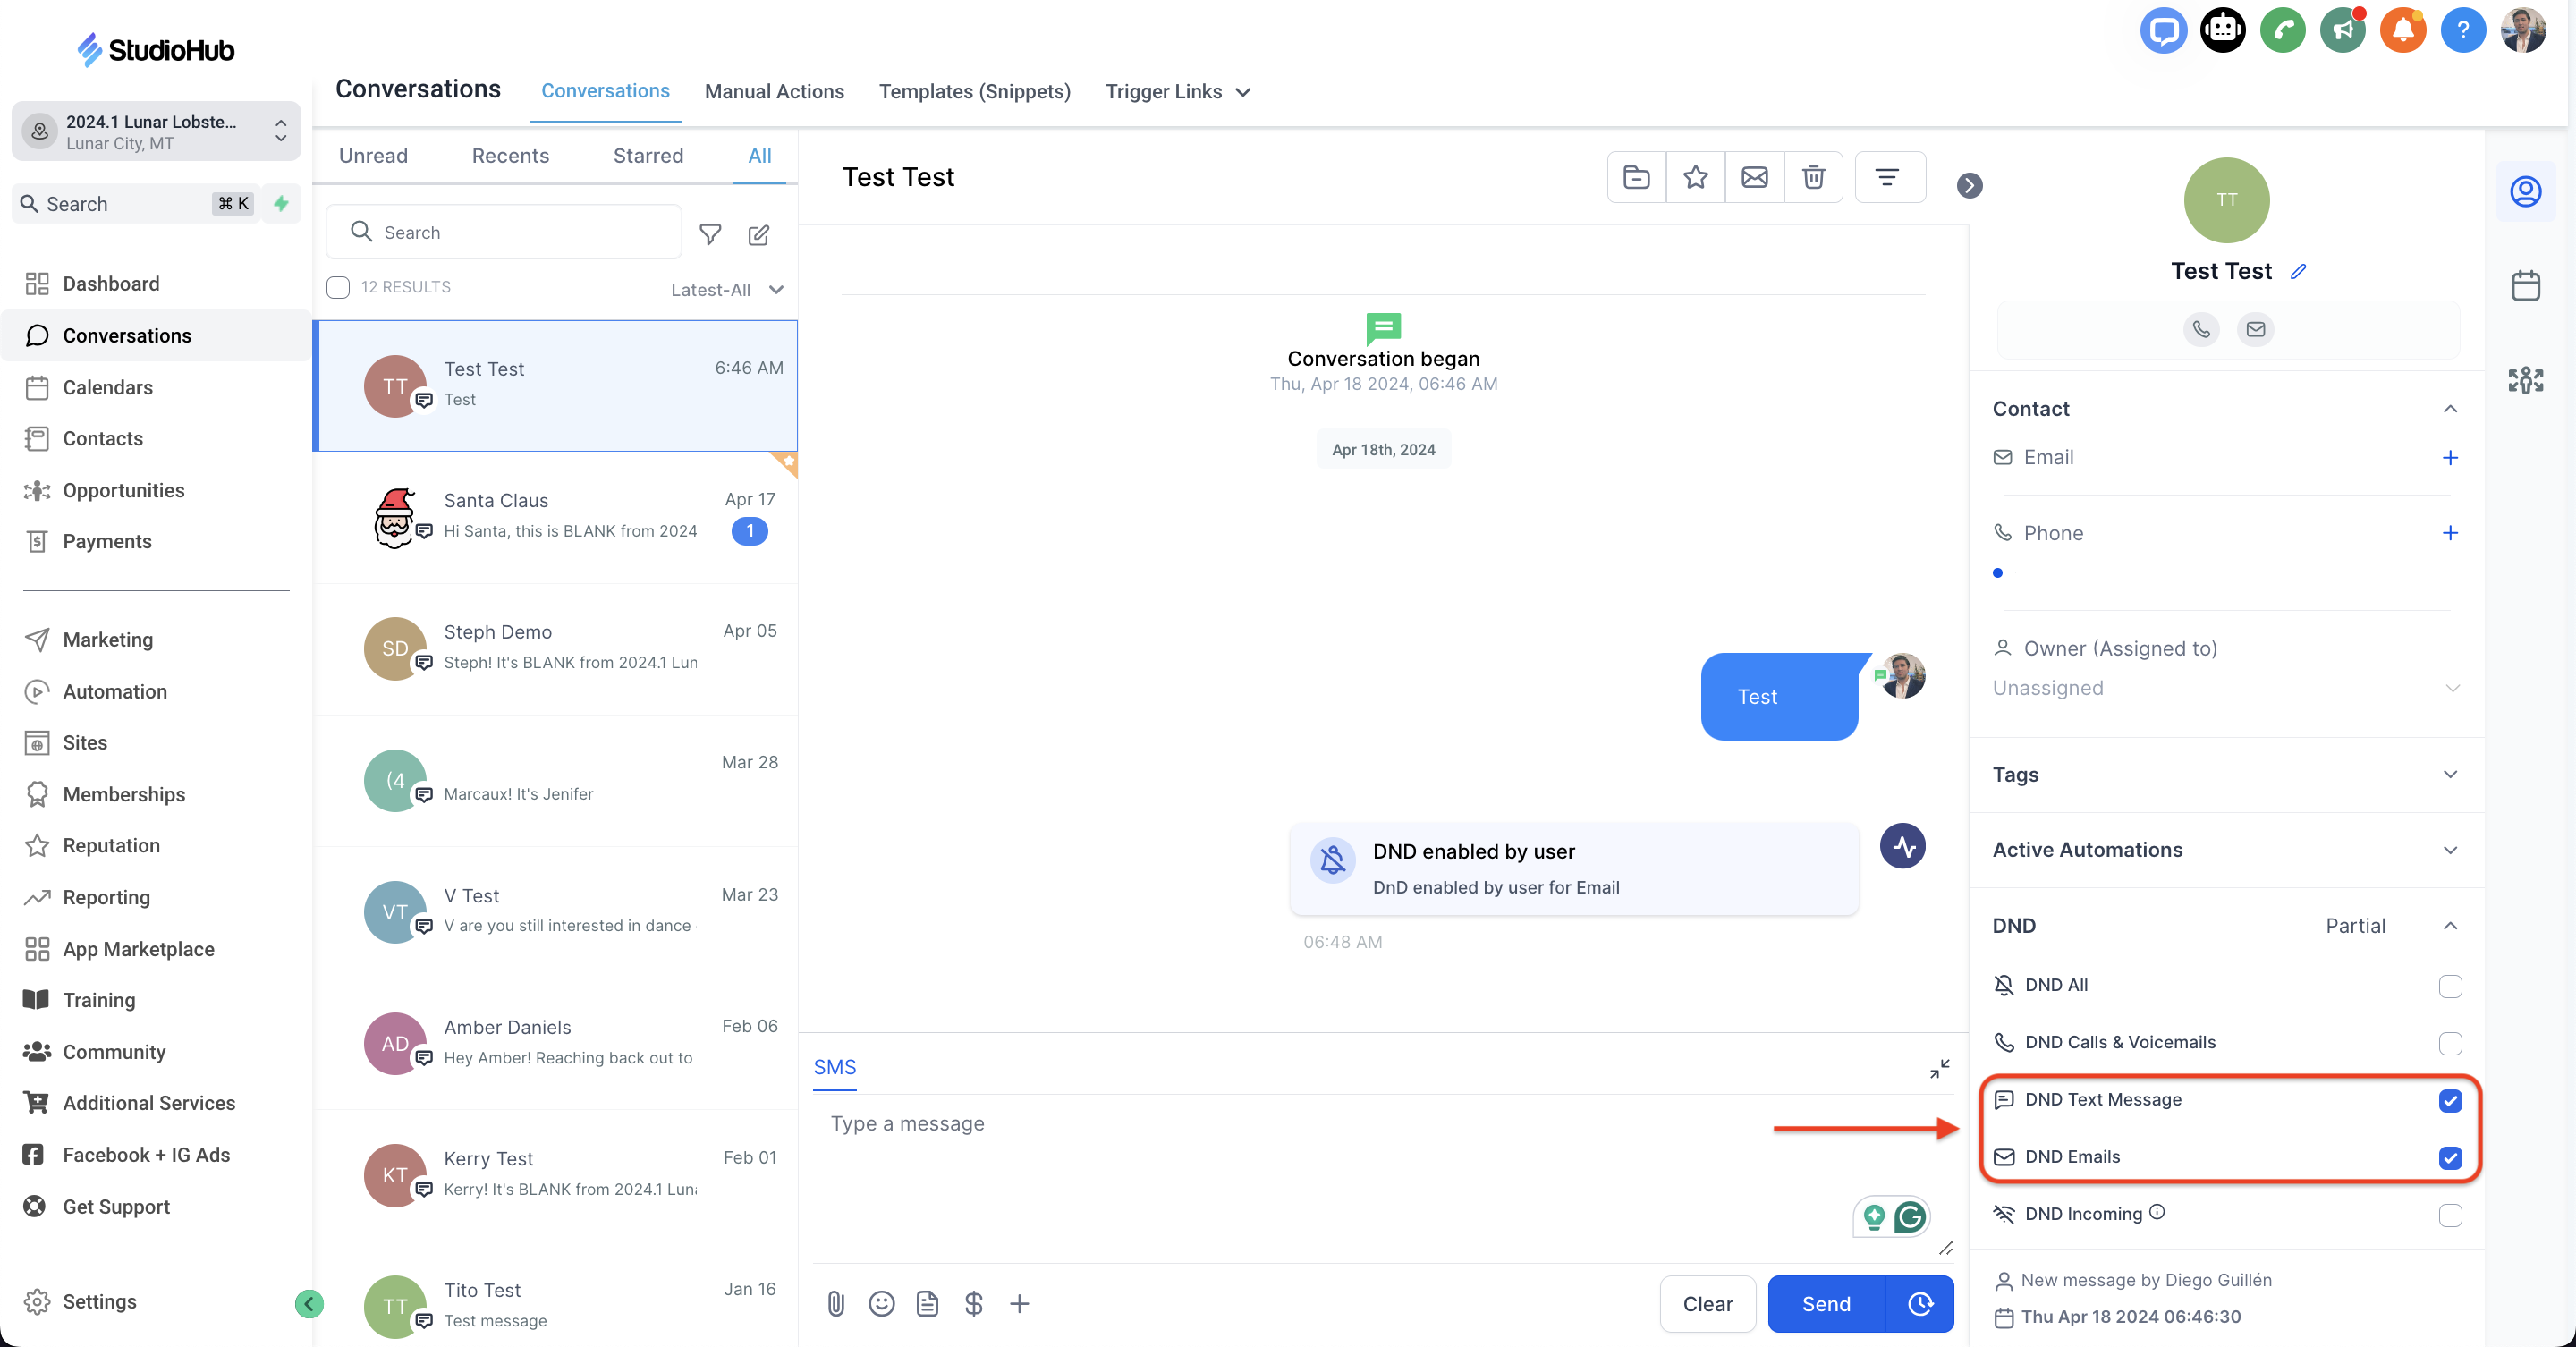Switch to the Unread tab
Screen dimensions: 2576x1347
[373, 156]
